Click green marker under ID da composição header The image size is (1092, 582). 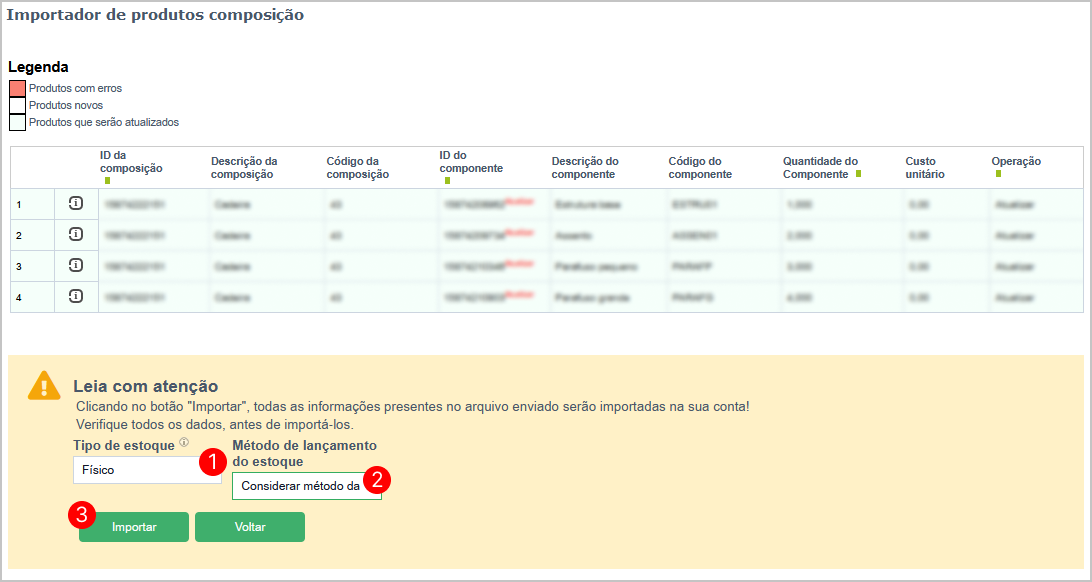pos(107,181)
